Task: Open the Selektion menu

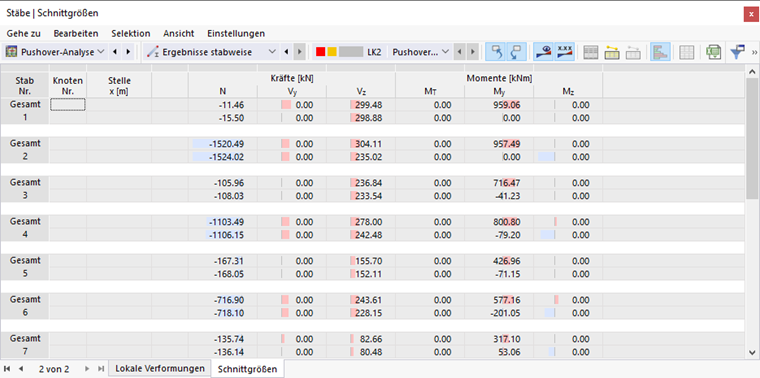Action: [x=131, y=33]
